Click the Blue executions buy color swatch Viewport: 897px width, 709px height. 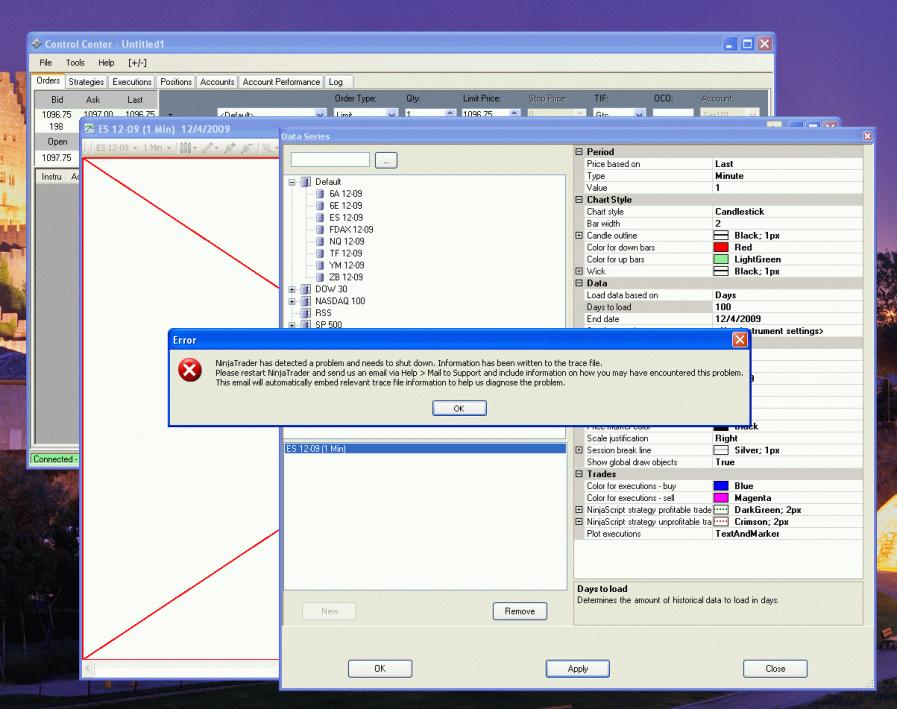pyautogui.click(x=721, y=486)
